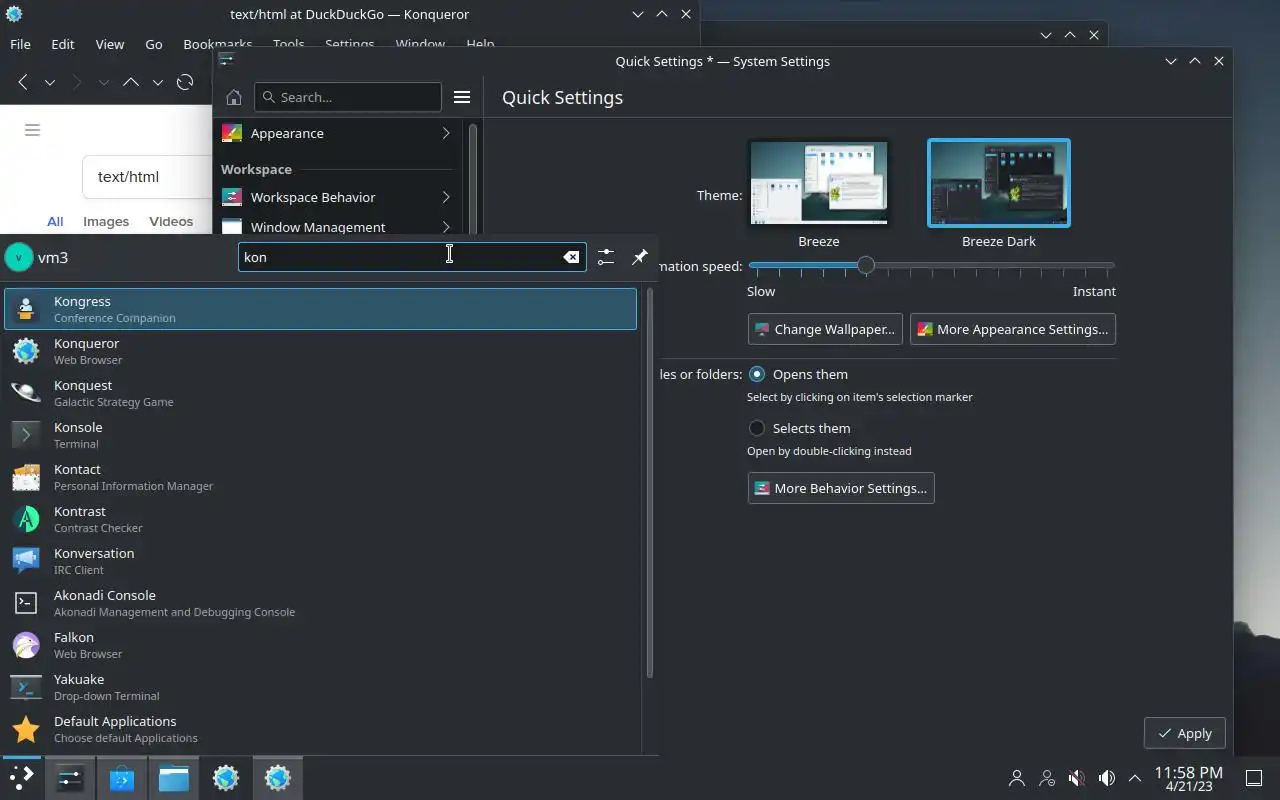This screenshot has height=800, width=1280.
Task: Open Kontact Personal Information Manager
Action: point(320,477)
